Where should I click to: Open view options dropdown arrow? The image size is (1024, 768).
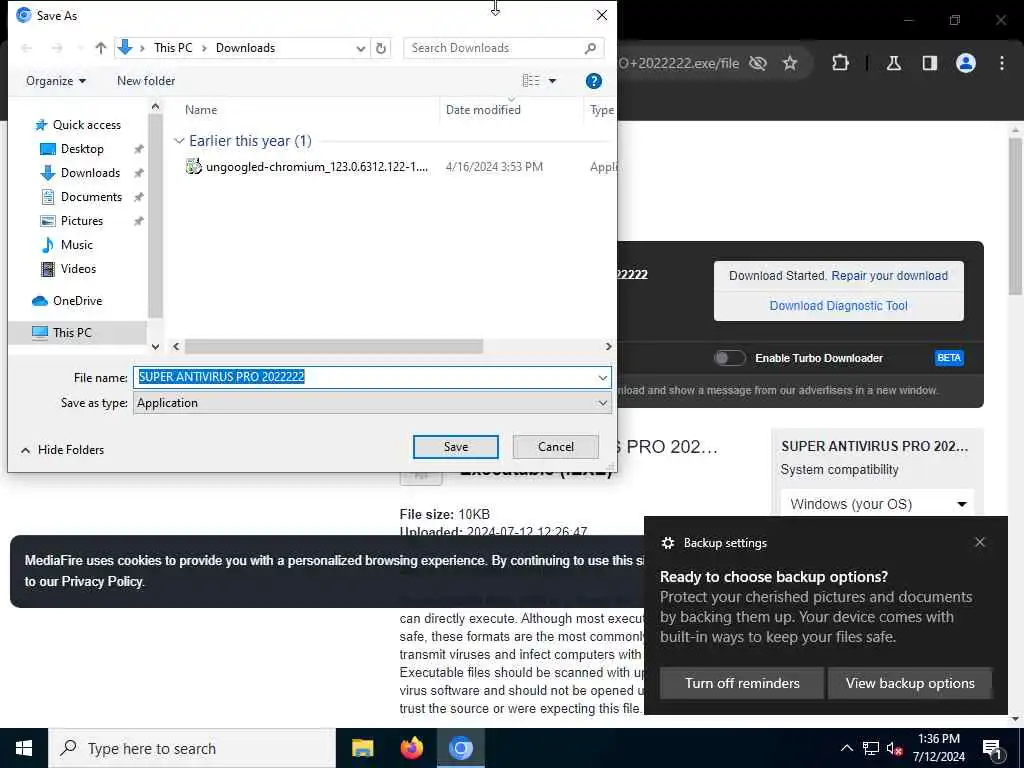(552, 81)
